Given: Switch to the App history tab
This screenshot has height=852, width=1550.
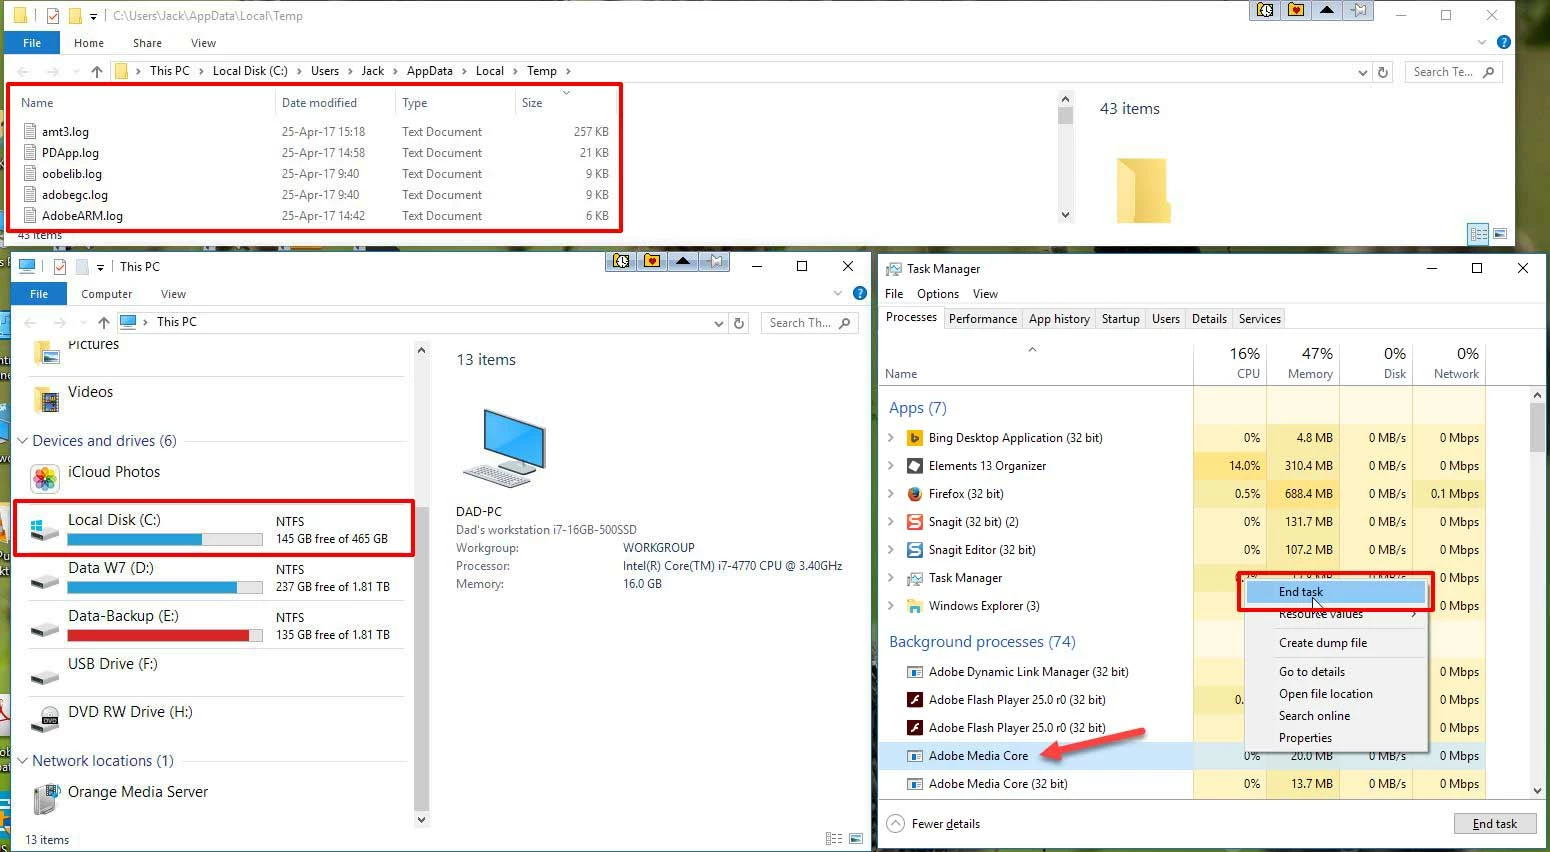Looking at the screenshot, I should [1059, 318].
